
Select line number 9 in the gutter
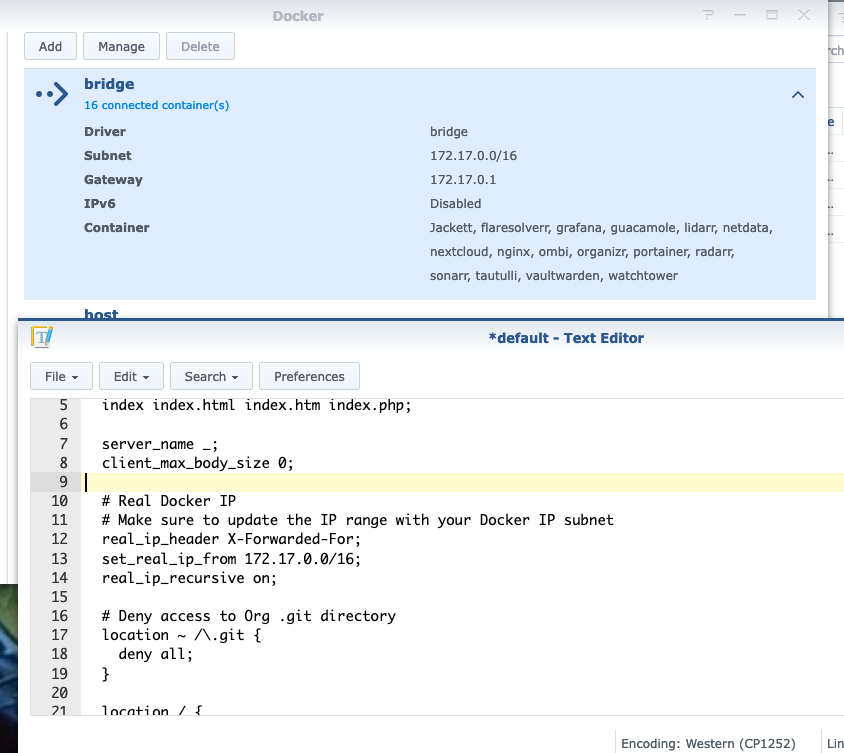click(x=62, y=481)
